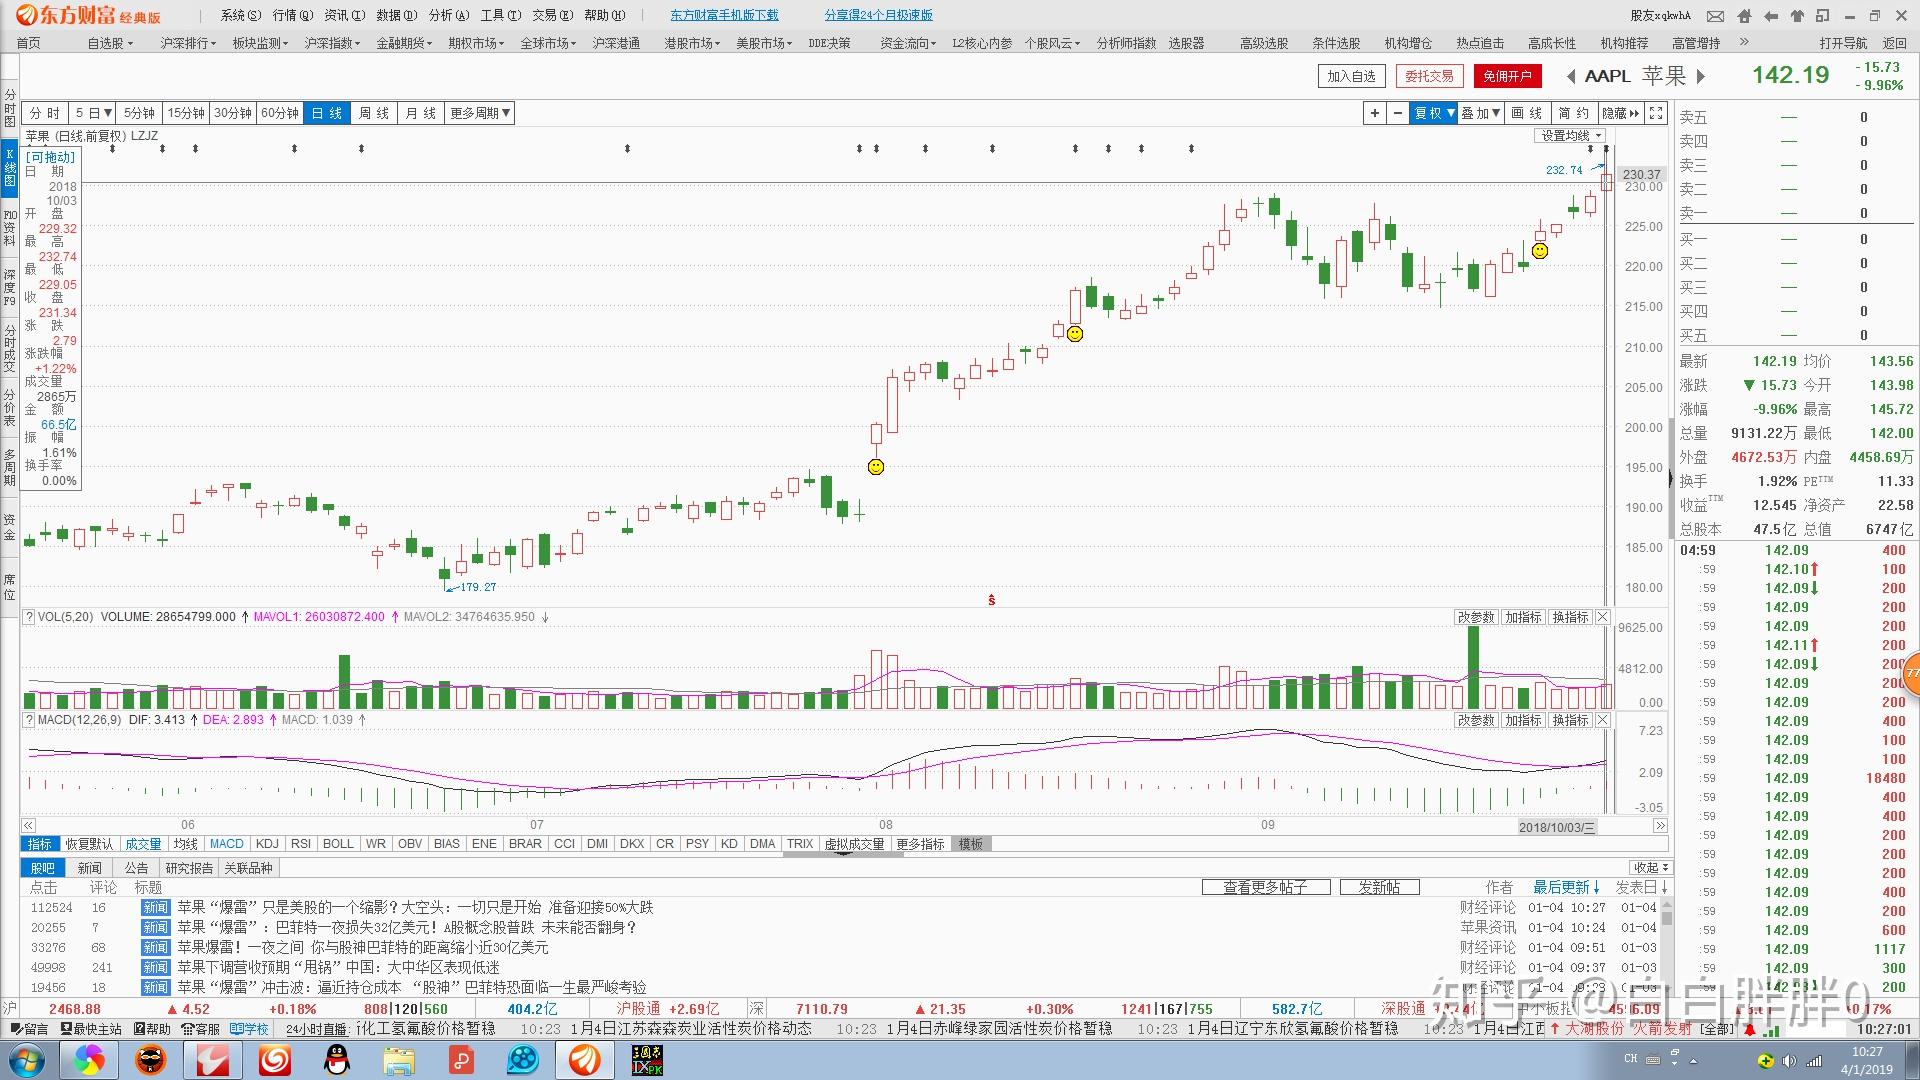This screenshot has height=1080, width=1920.
Task: Open 学校 school link in status bar
Action: (x=249, y=1029)
